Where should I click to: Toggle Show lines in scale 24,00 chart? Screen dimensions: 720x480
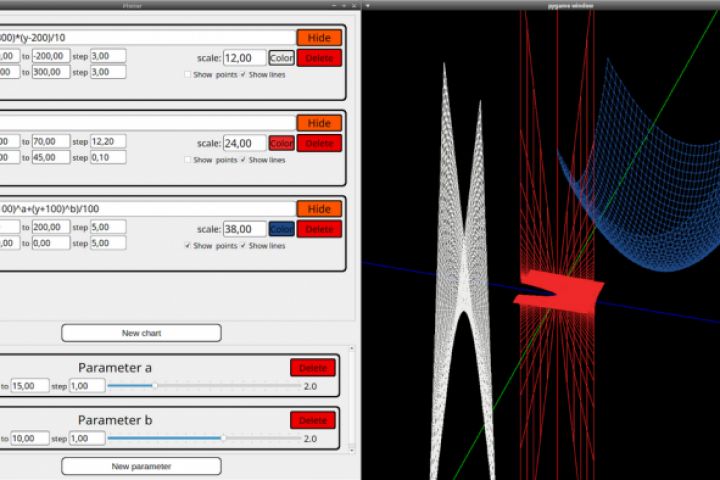(243, 160)
